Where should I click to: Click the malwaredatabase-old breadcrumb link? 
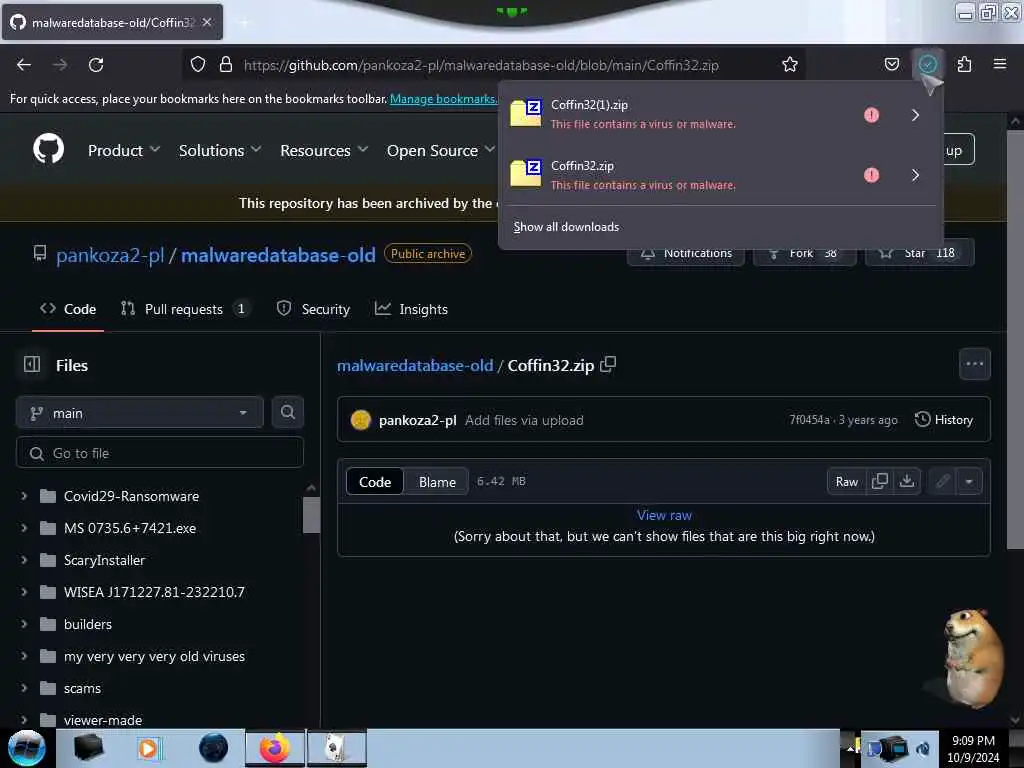[x=415, y=365]
